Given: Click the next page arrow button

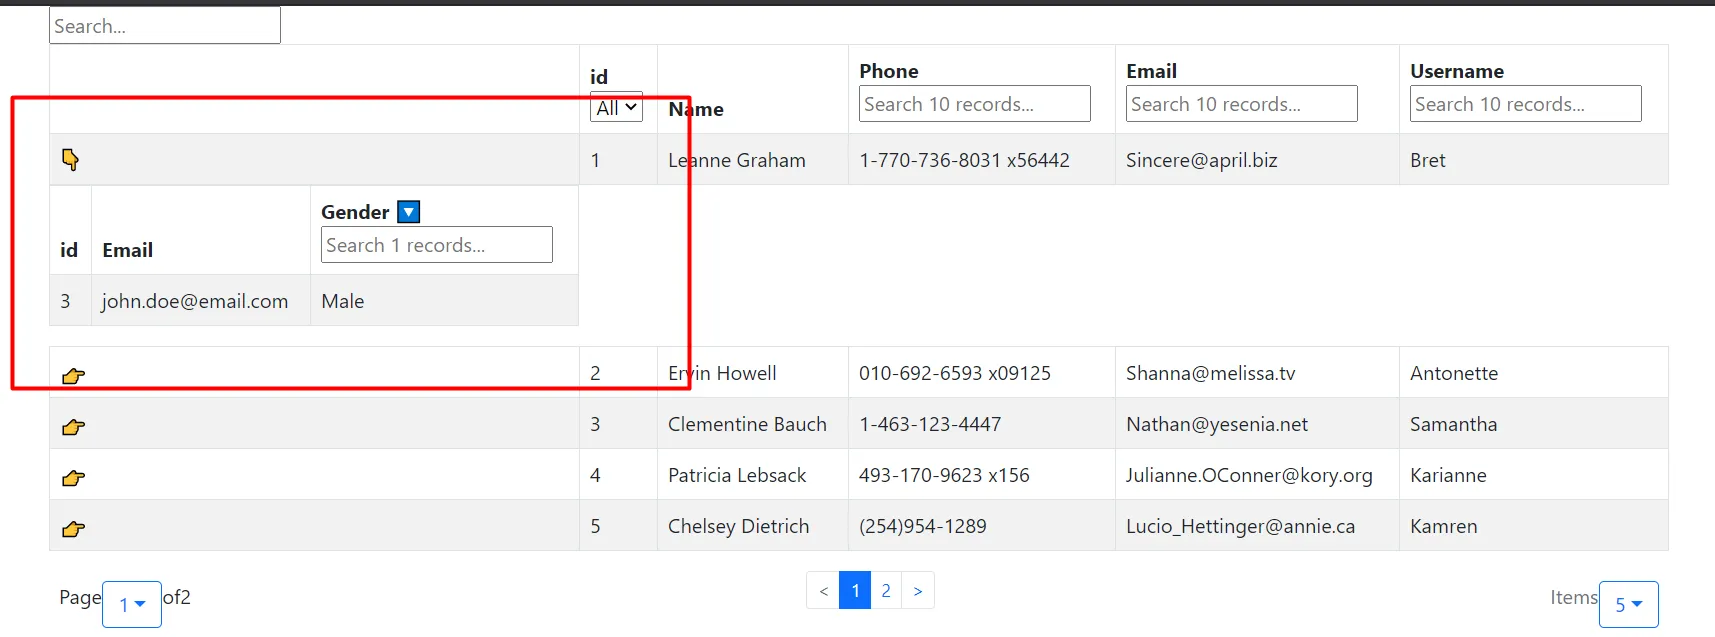Looking at the screenshot, I should 918,590.
